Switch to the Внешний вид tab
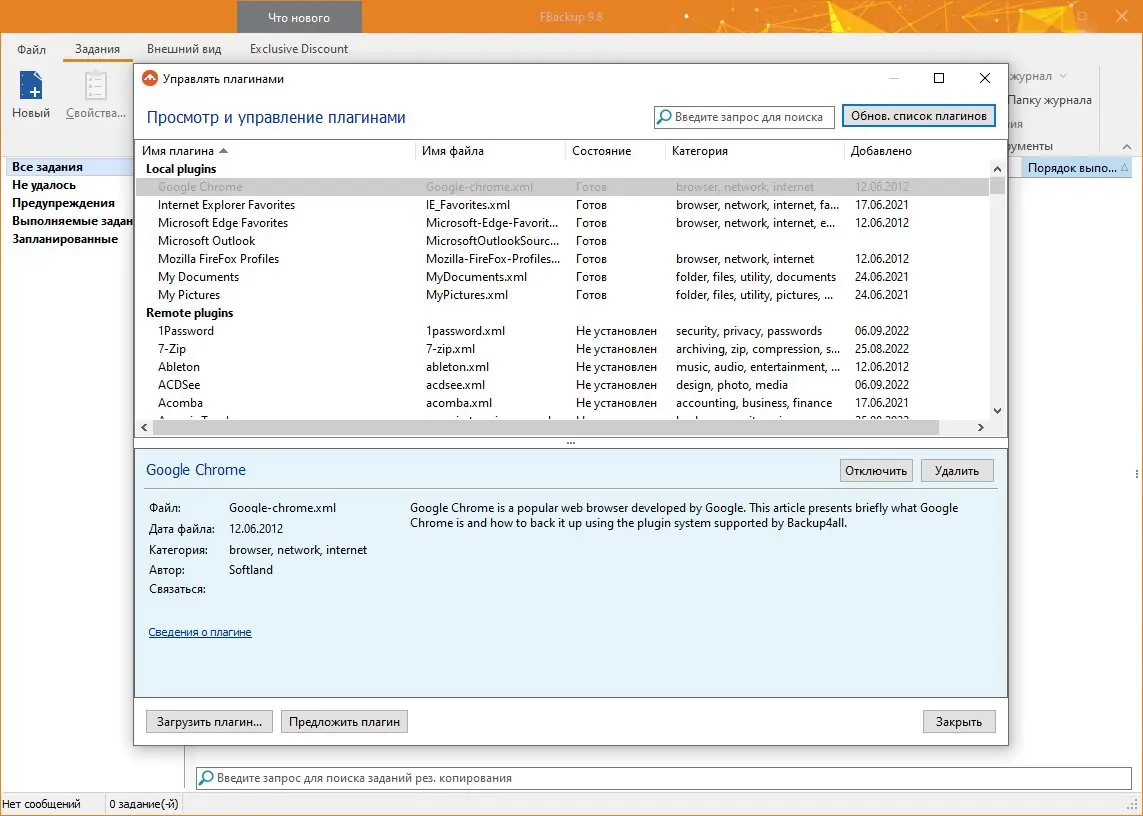This screenshot has width=1143, height=816. 184,49
